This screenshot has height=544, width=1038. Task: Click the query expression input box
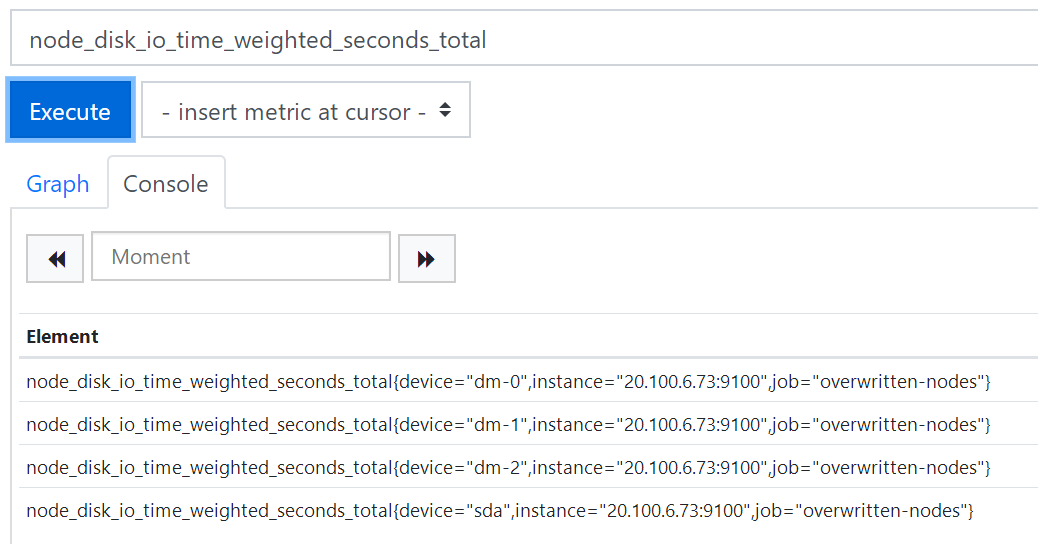pos(520,40)
